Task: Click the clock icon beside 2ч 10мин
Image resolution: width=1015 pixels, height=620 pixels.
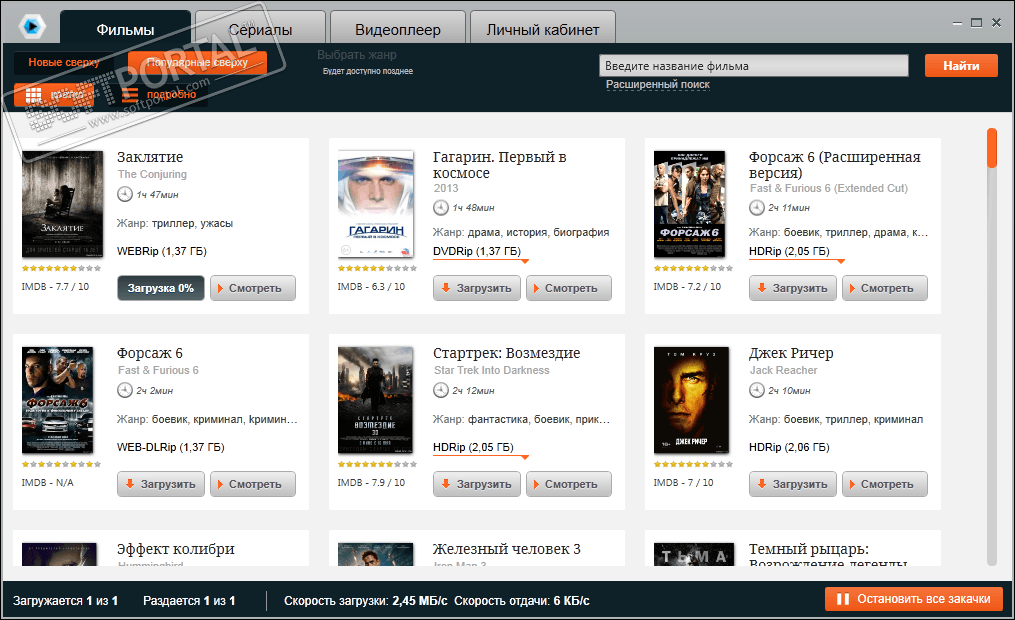Action: coord(757,390)
